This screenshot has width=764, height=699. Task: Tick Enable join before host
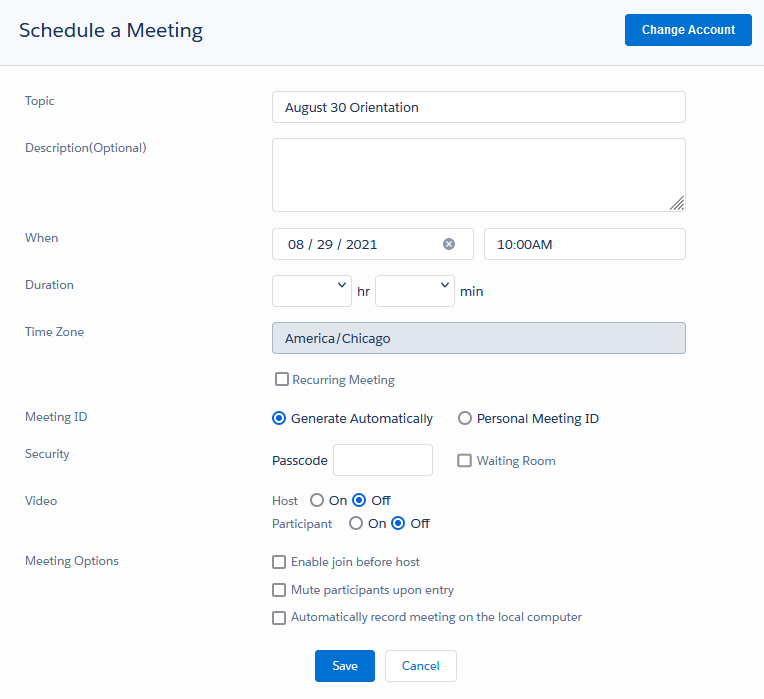[x=279, y=562]
